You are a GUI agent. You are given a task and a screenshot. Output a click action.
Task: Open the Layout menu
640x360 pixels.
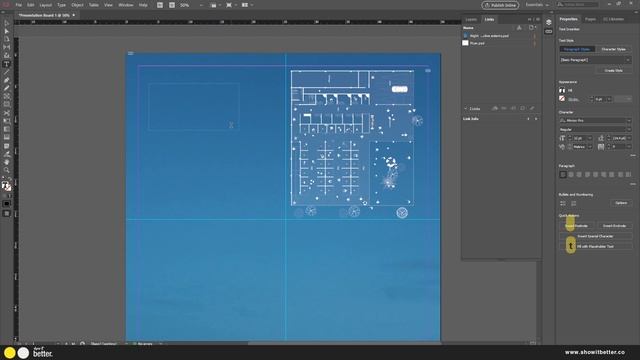pos(45,5)
